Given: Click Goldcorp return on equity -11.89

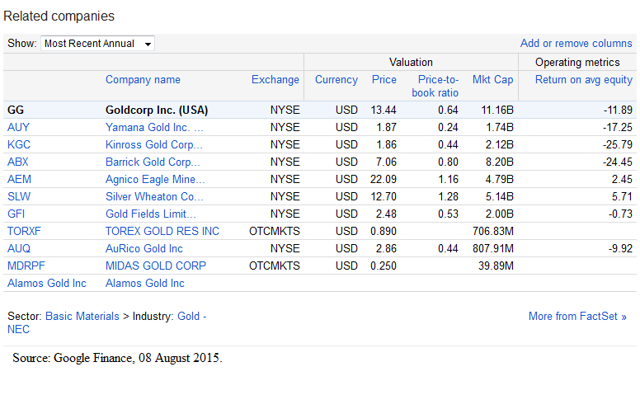Looking at the screenshot, I should [x=618, y=110].
